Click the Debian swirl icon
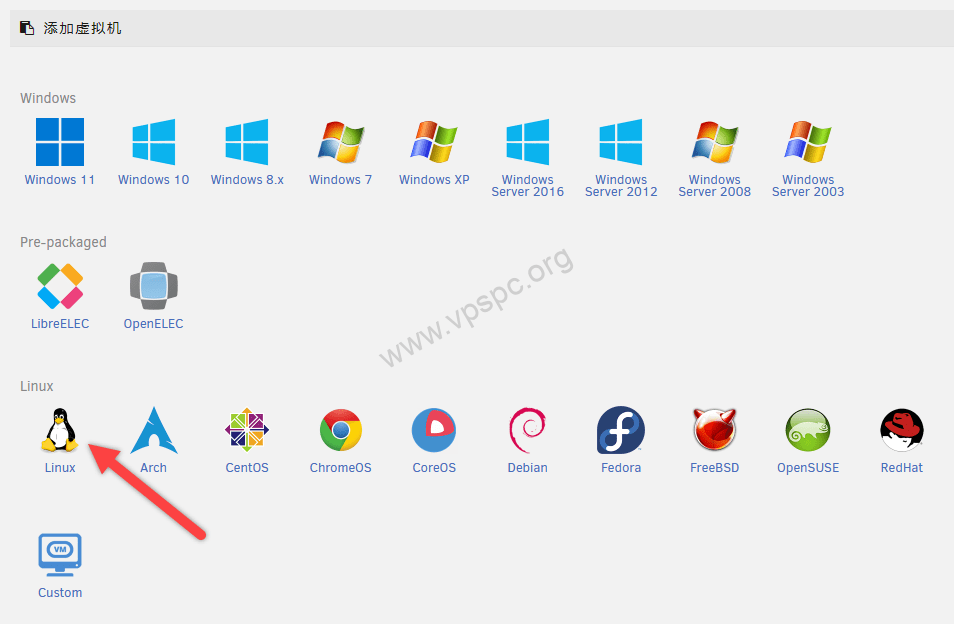Viewport: 954px width, 624px height. tap(527, 430)
